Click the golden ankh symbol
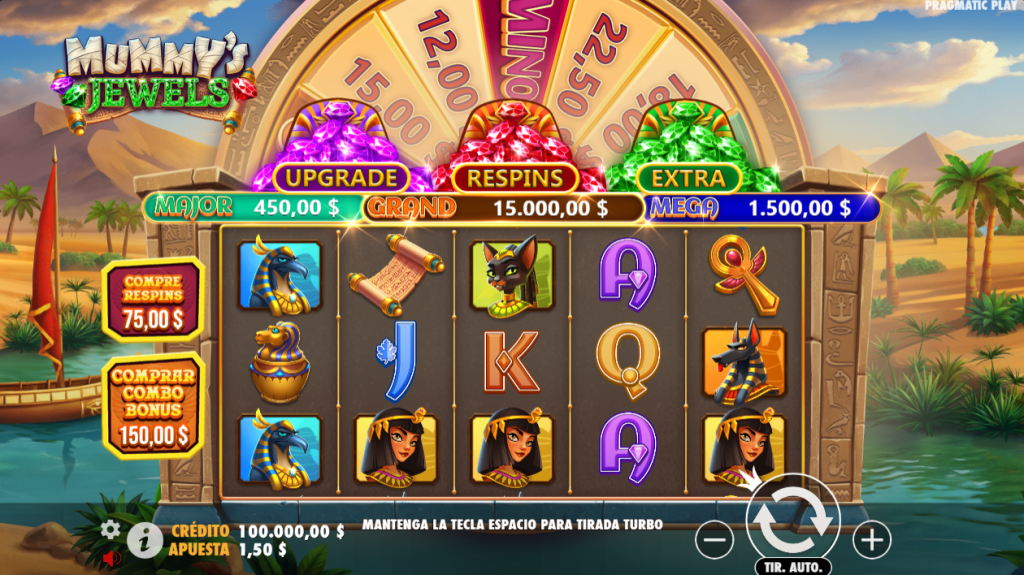 pos(743,273)
